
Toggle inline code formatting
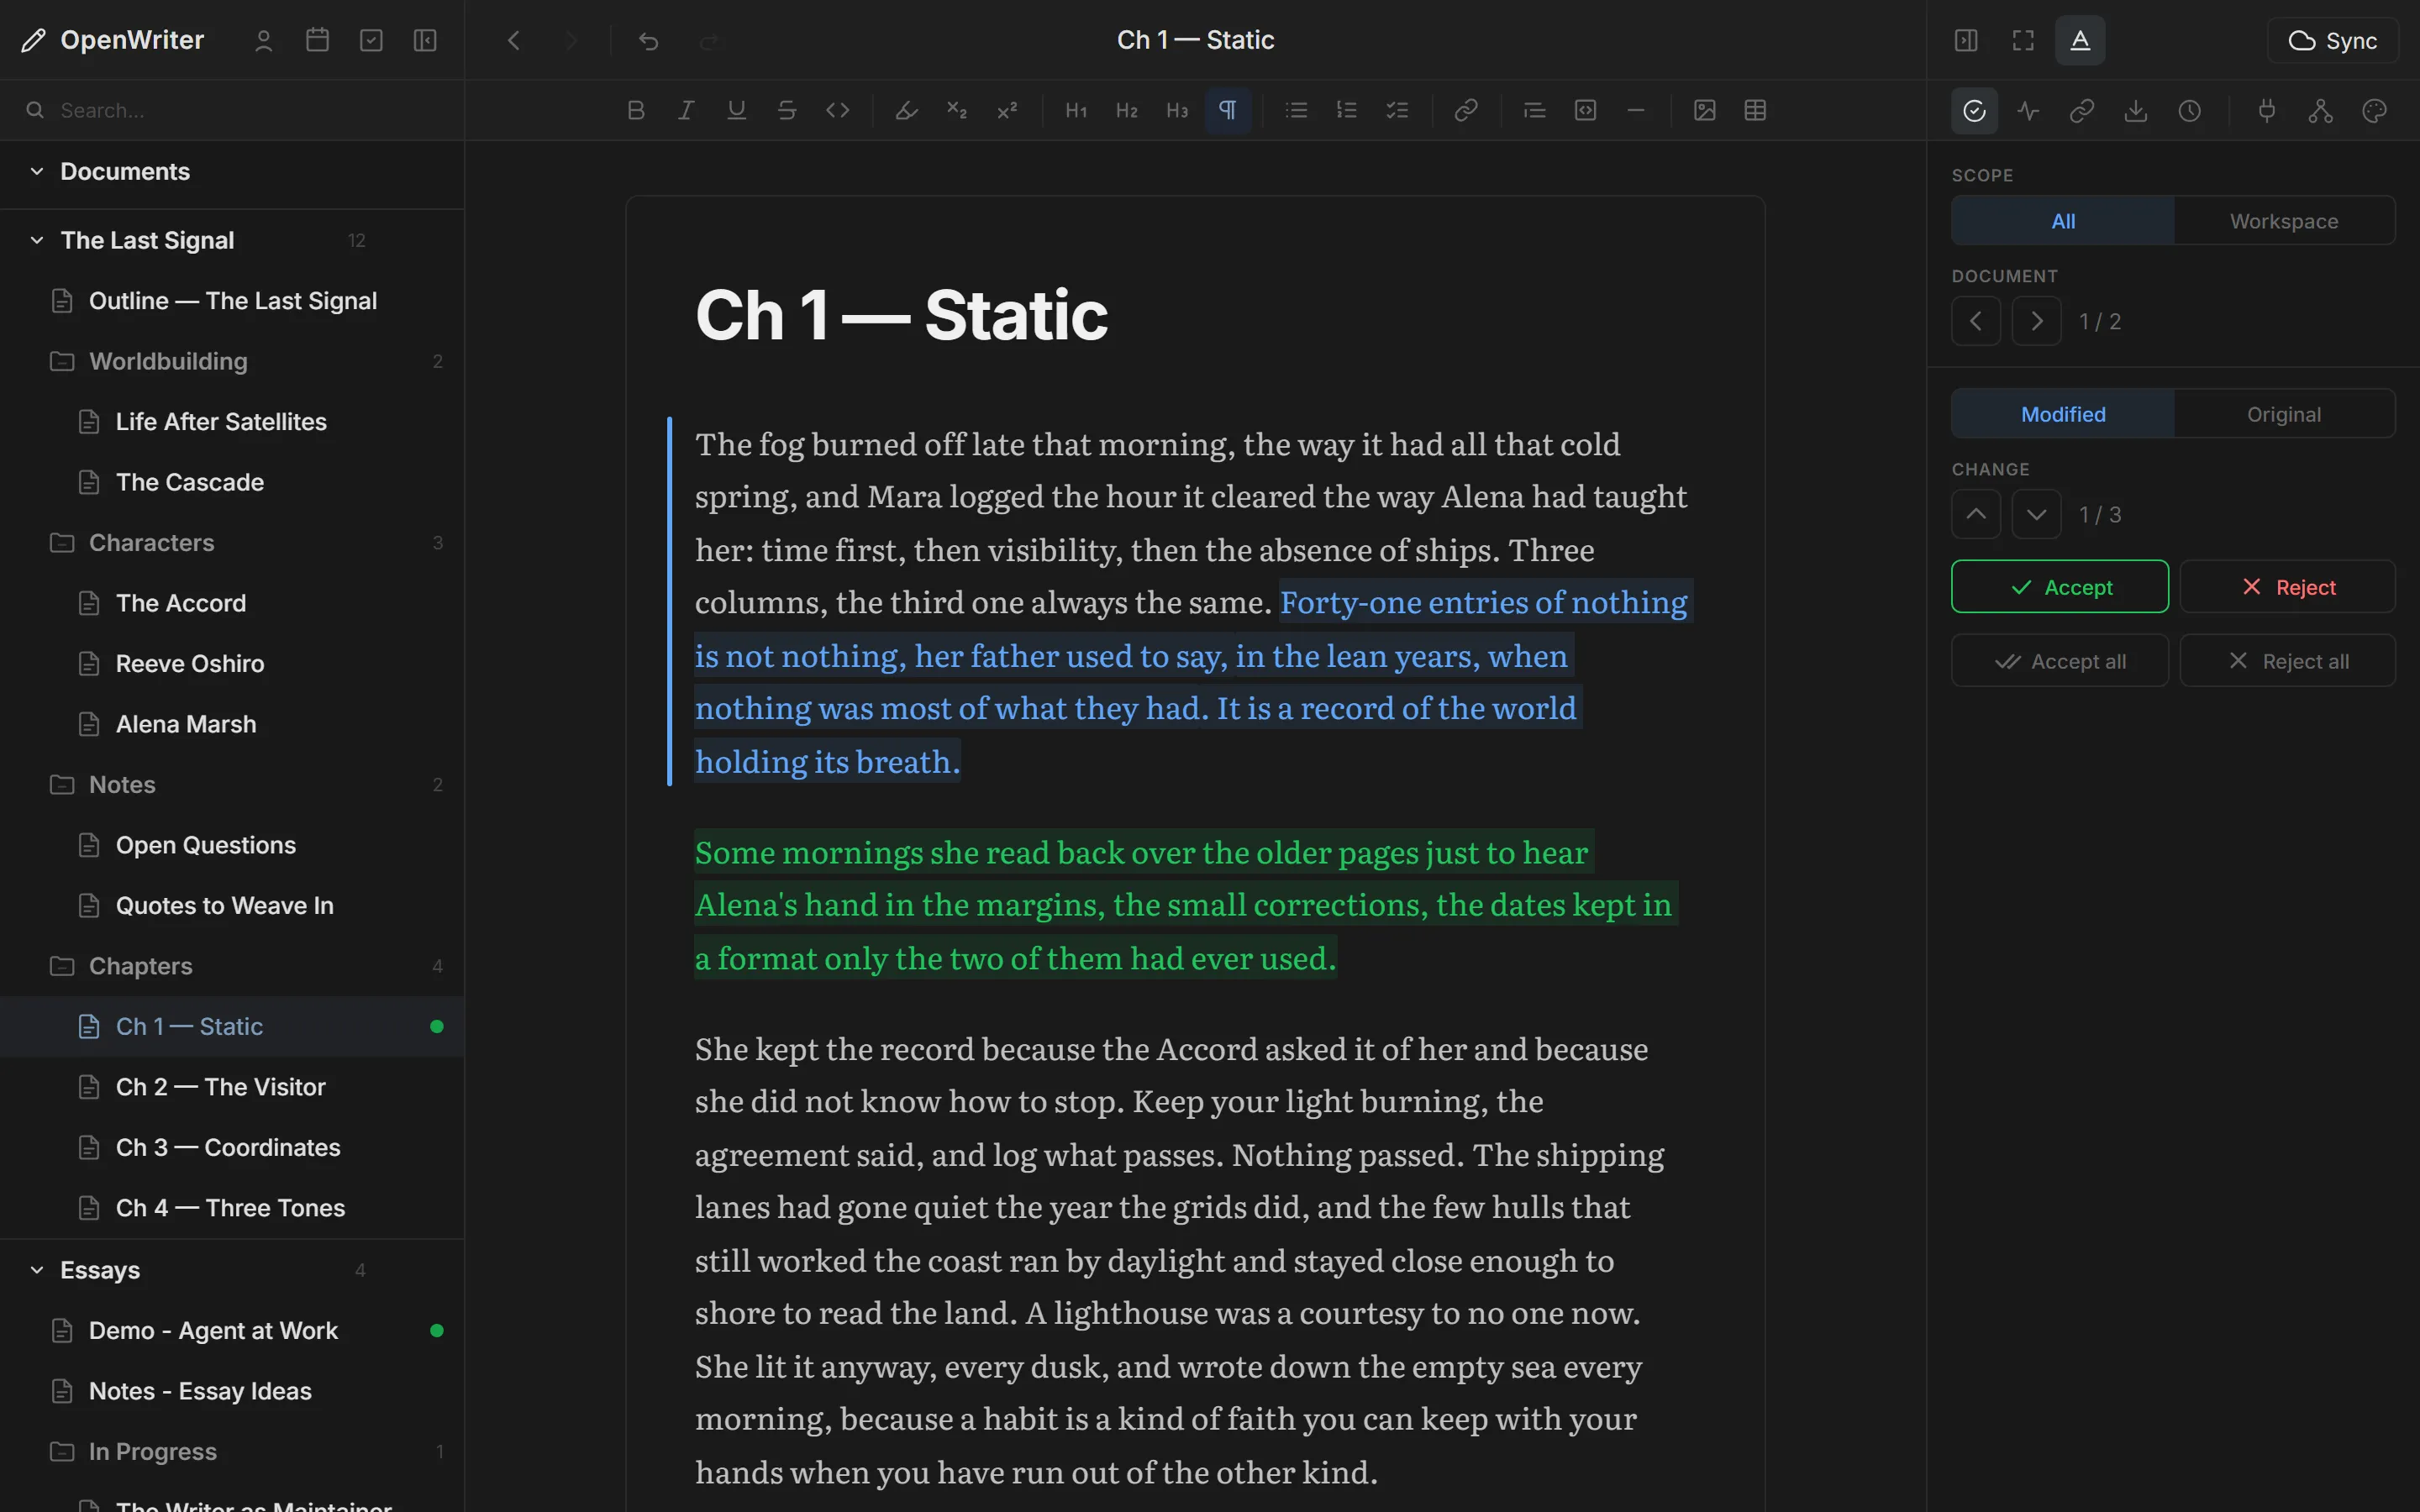pos(837,110)
